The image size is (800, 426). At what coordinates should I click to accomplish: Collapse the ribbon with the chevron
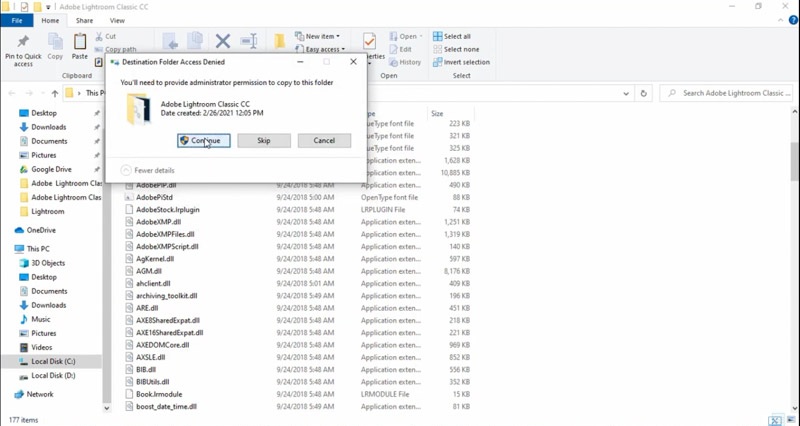click(781, 20)
